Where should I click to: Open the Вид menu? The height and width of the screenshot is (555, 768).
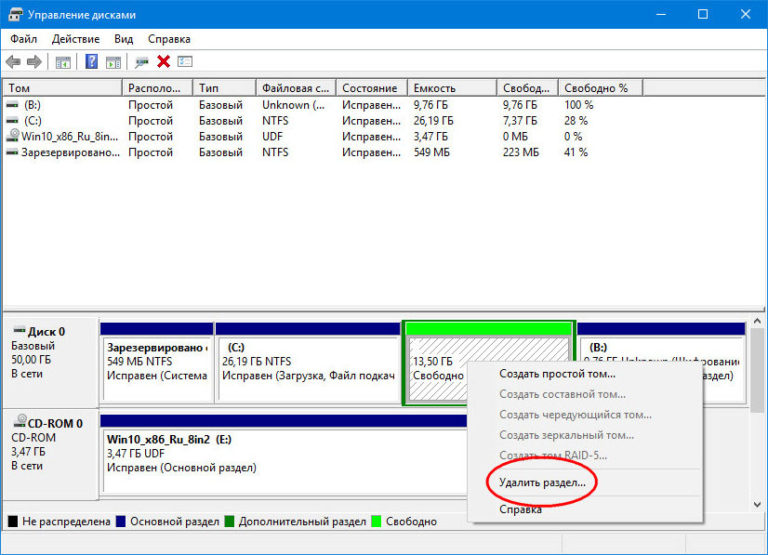(123, 39)
